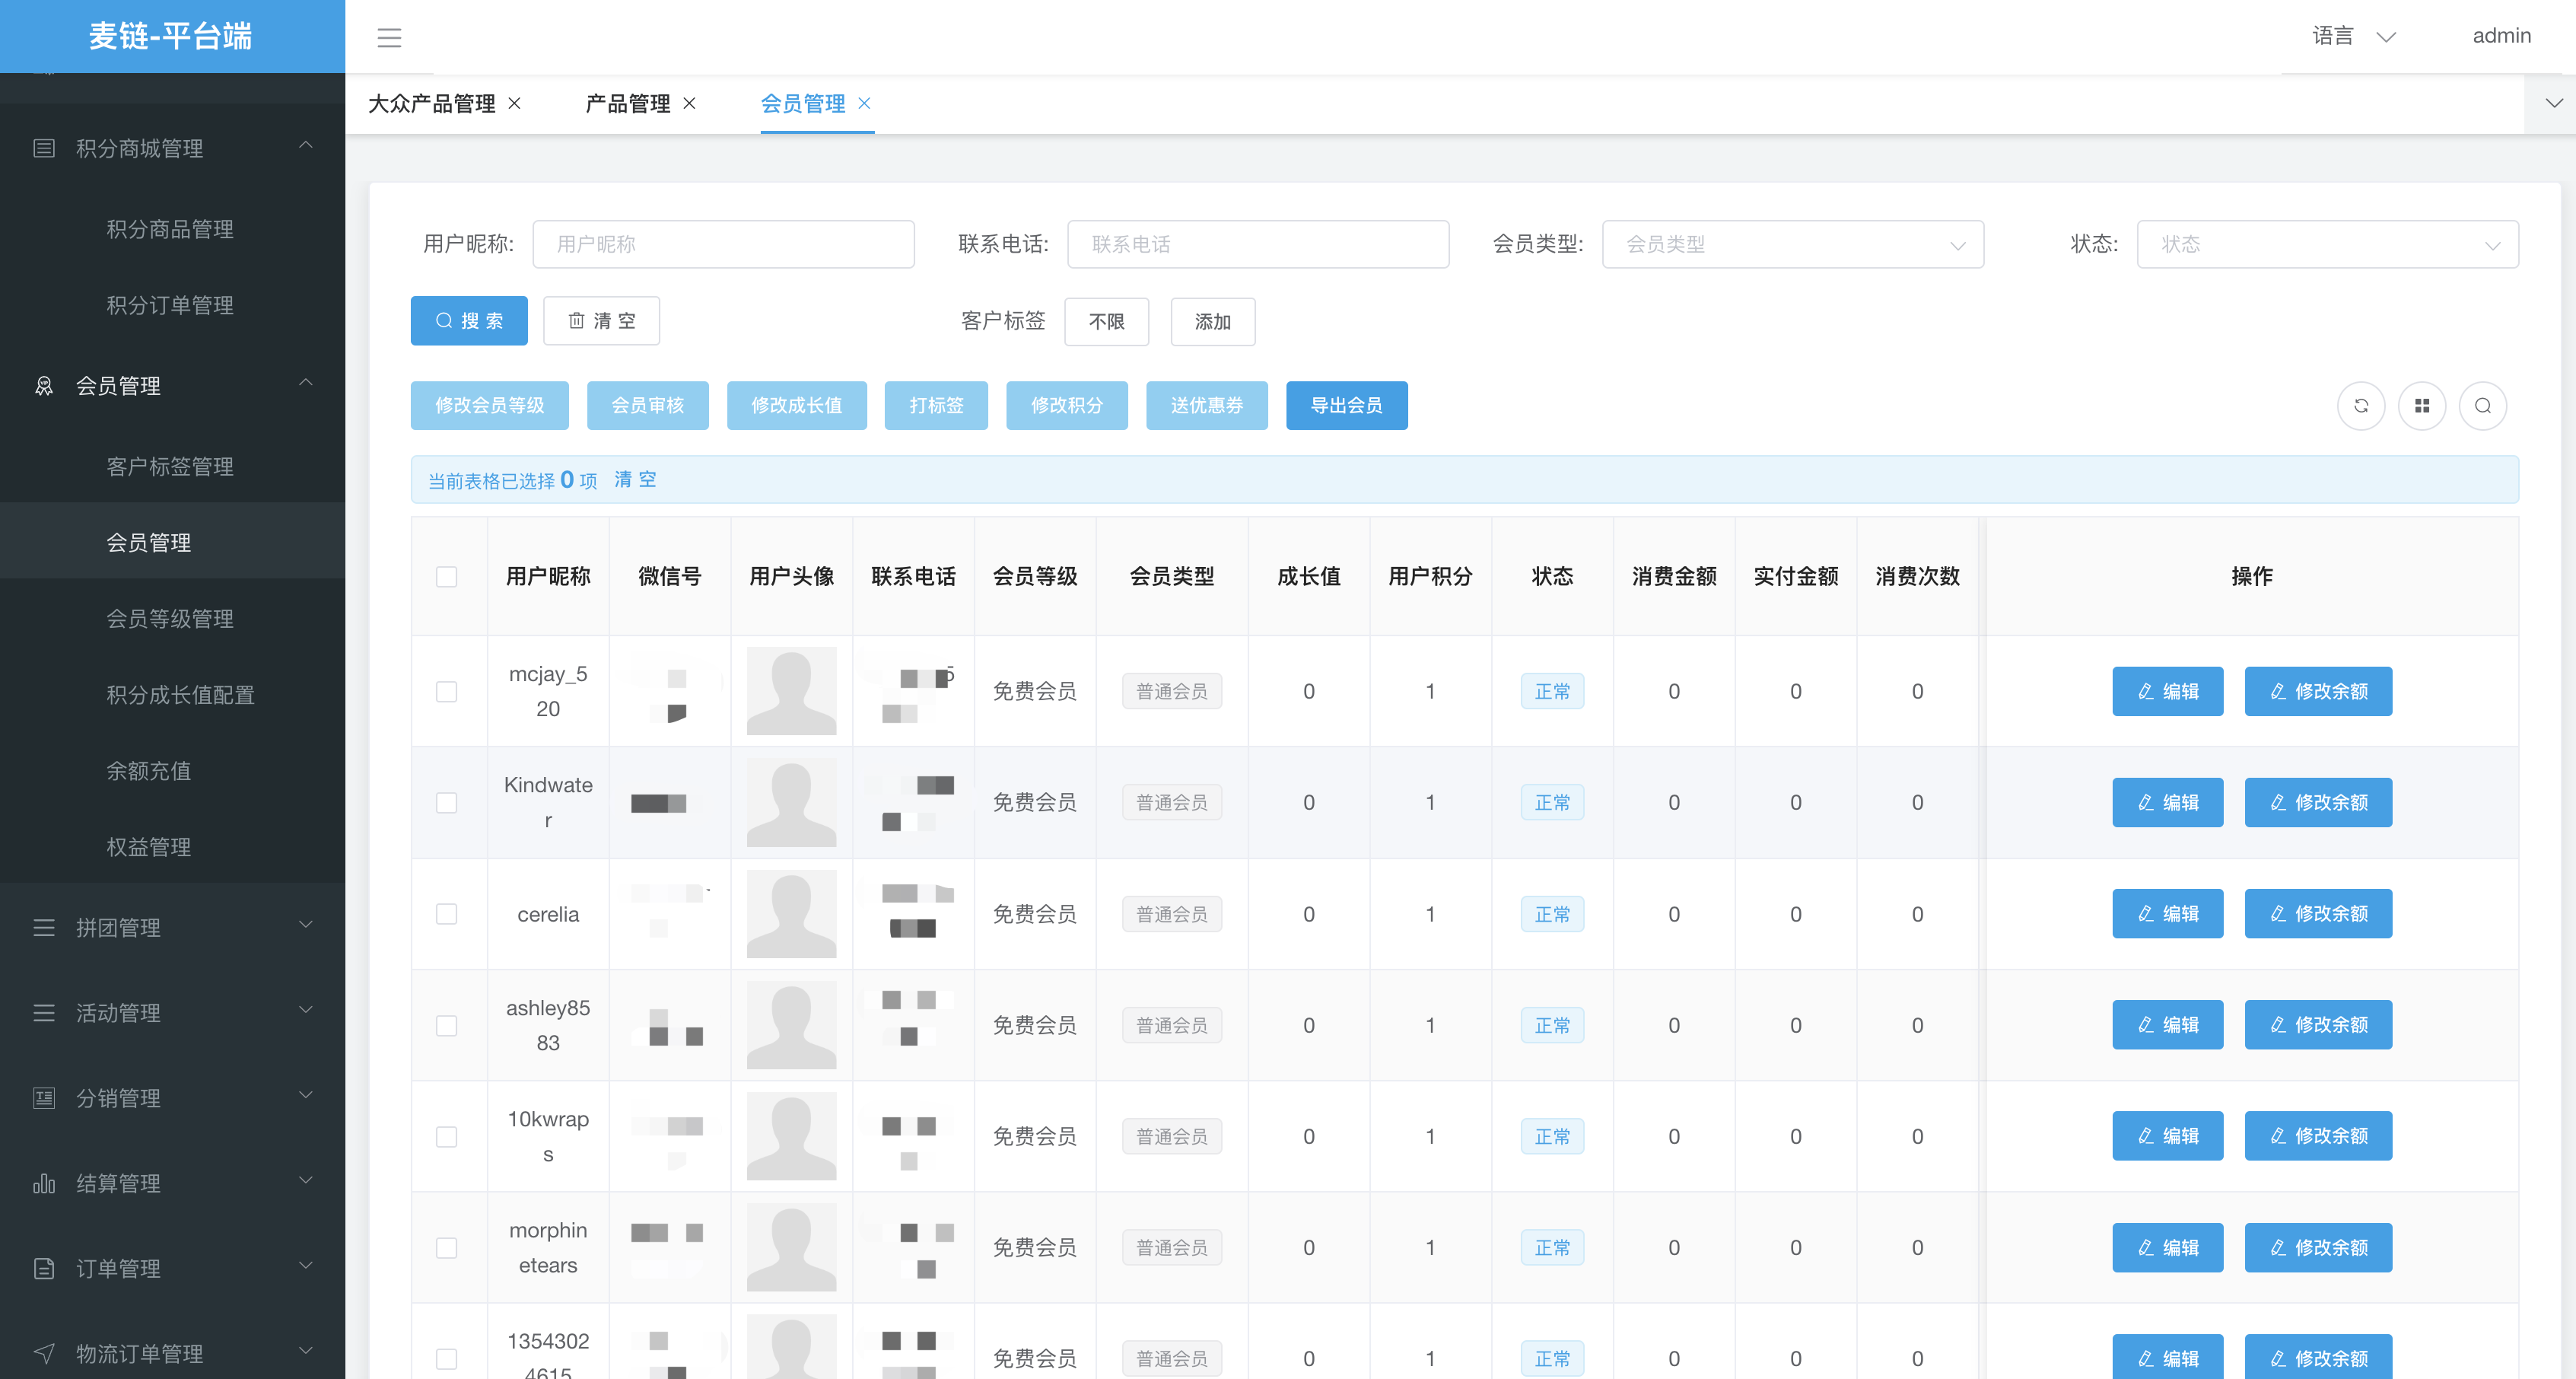2576x1379 pixels.
Task: Edit the mcjay_520 member
Action: (2167, 691)
